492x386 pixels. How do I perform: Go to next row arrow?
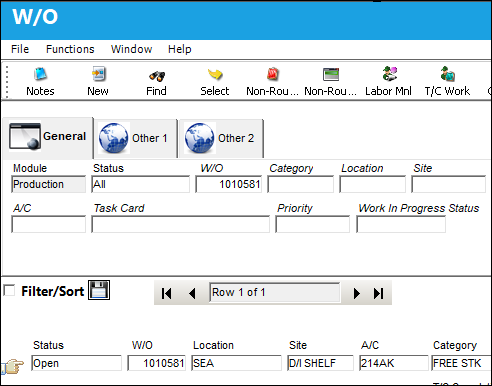click(x=356, y=293)
